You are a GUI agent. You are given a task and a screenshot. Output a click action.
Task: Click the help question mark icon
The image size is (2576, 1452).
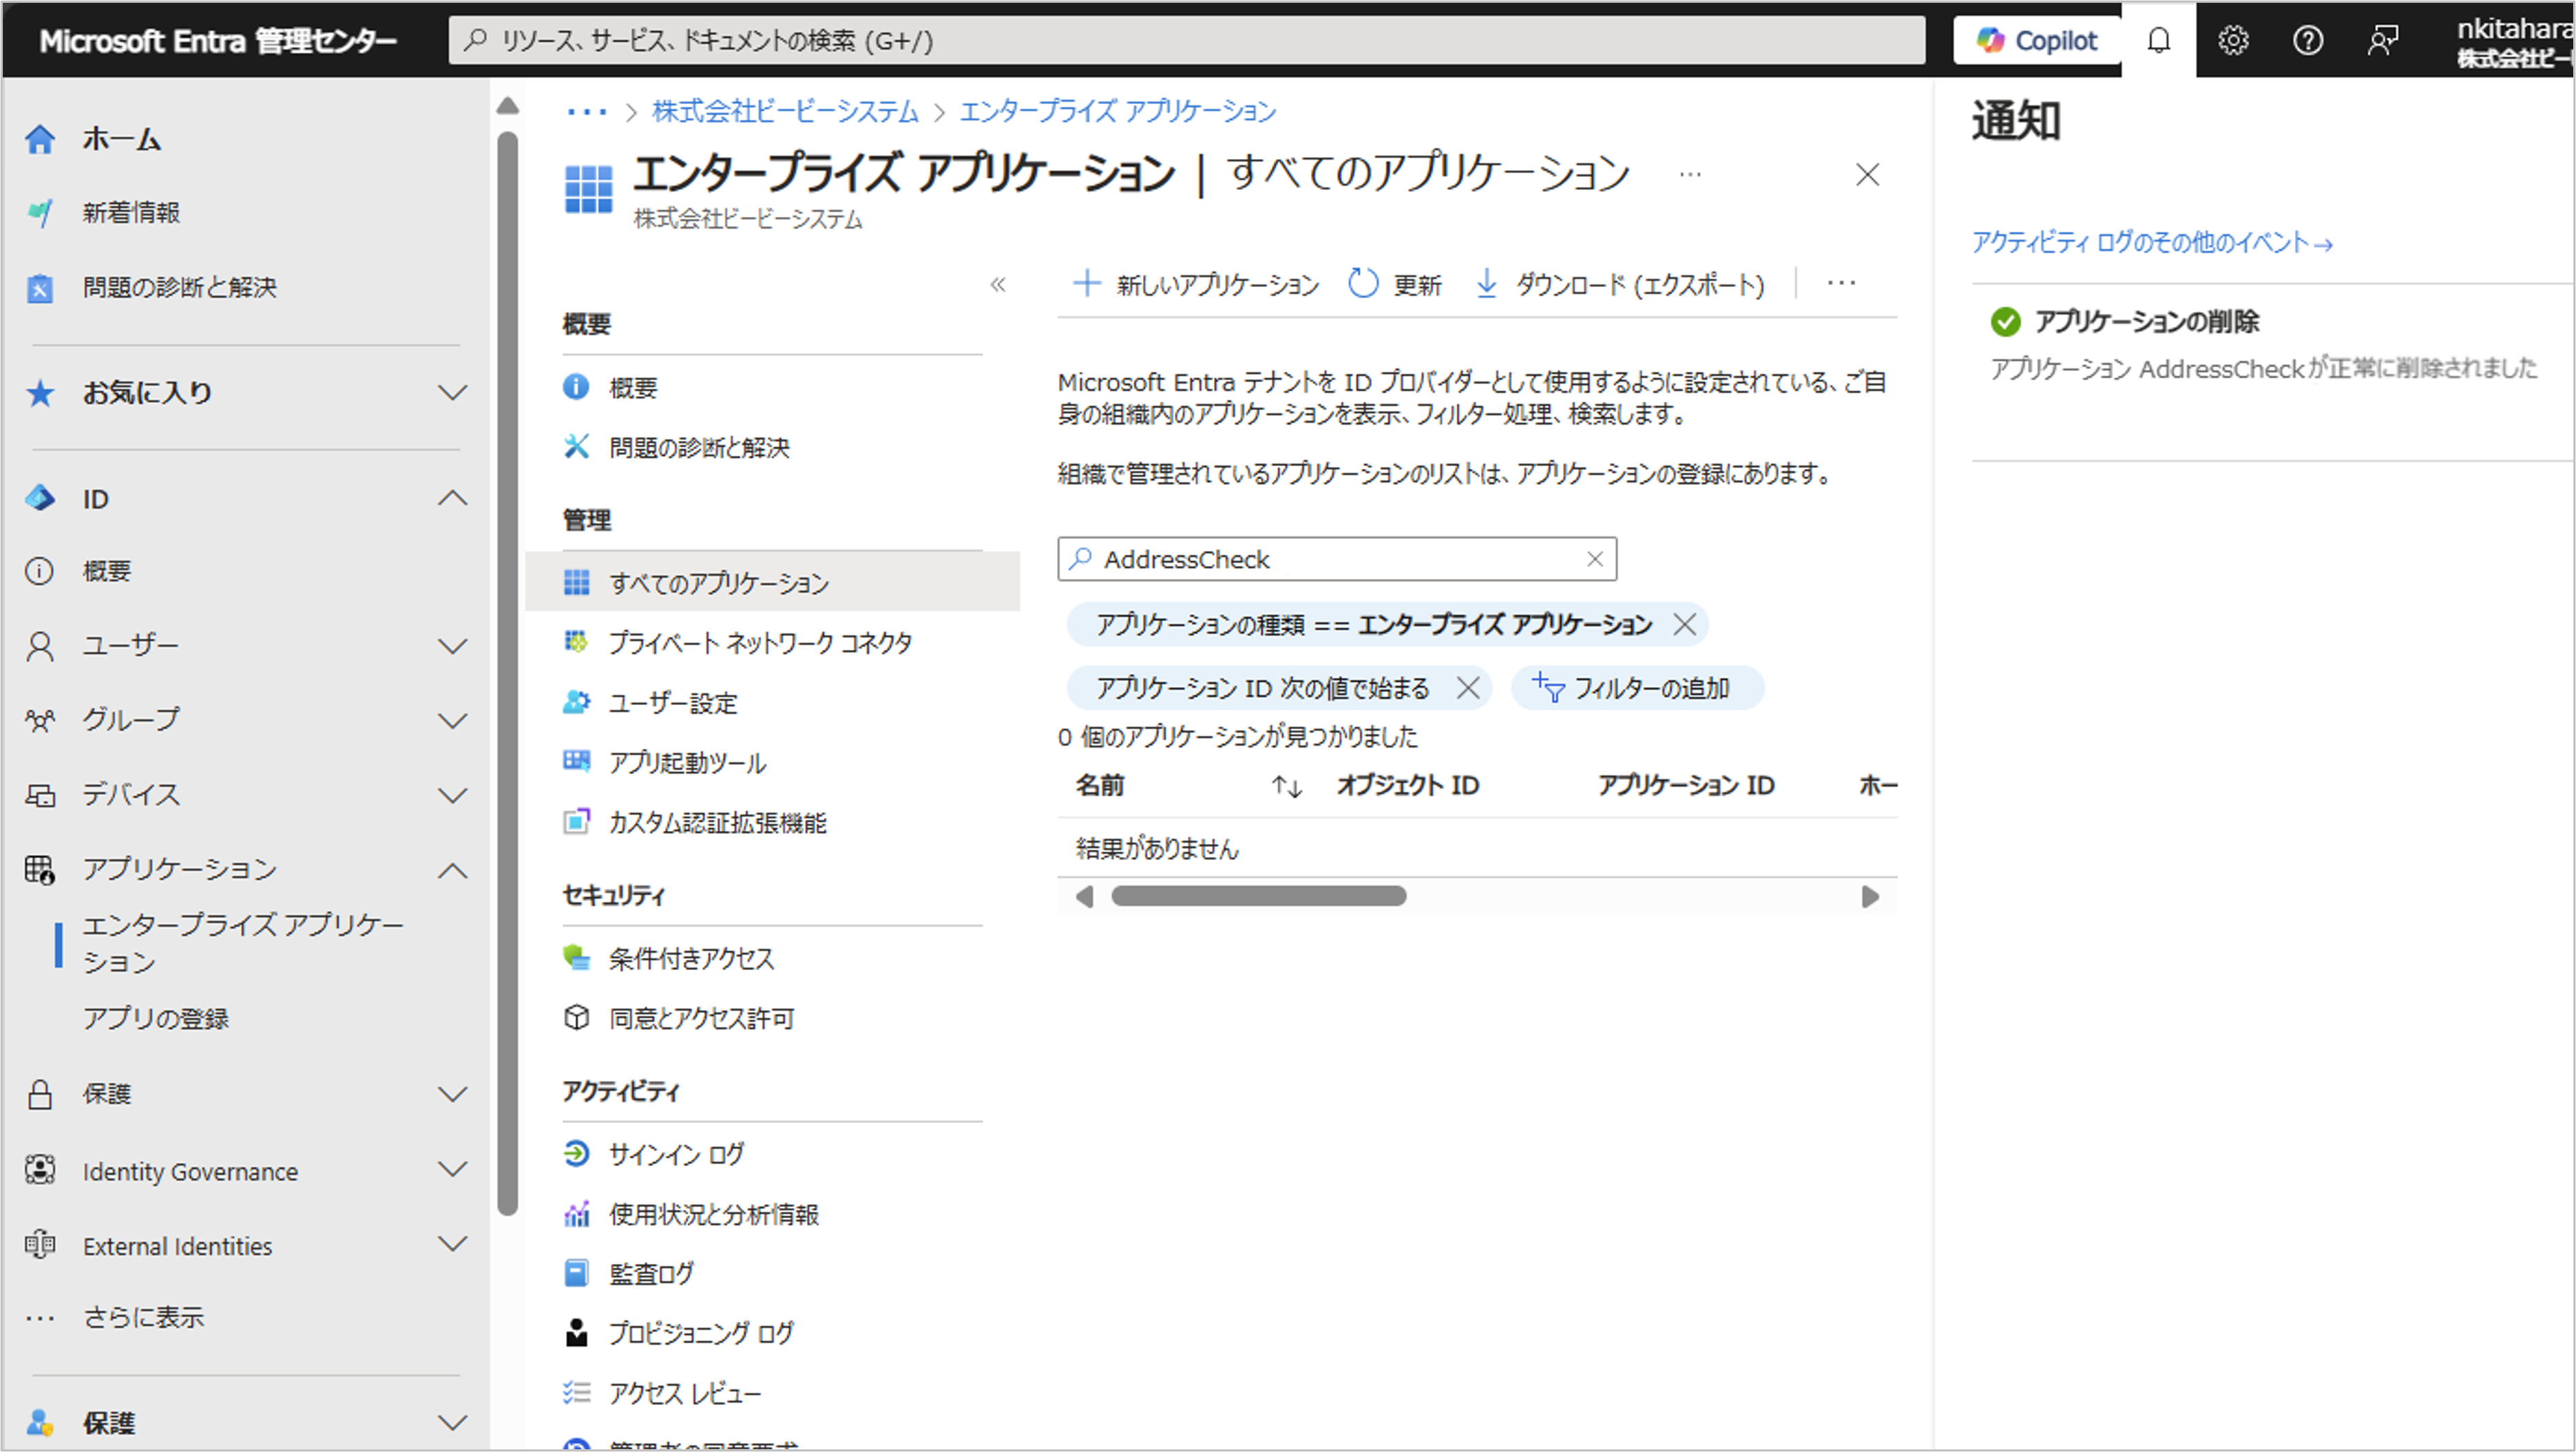point(2307,40)
